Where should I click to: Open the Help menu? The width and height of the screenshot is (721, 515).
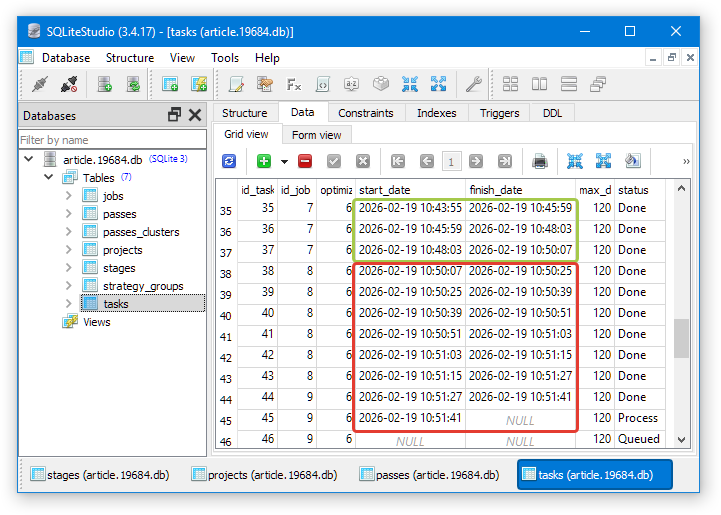267,58
